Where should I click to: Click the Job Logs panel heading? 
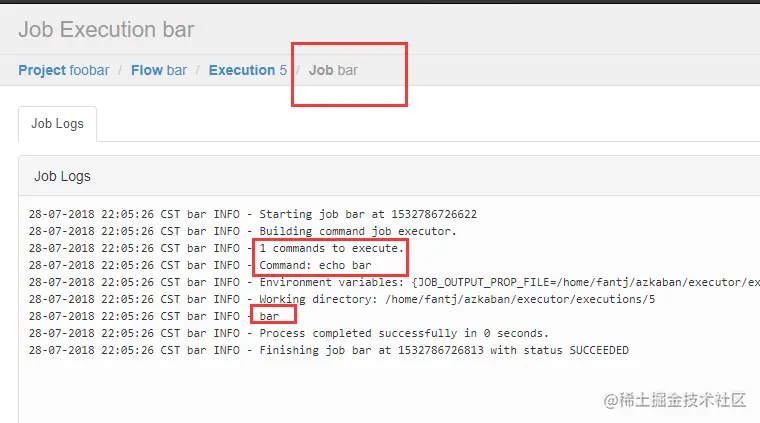point(63,176)
